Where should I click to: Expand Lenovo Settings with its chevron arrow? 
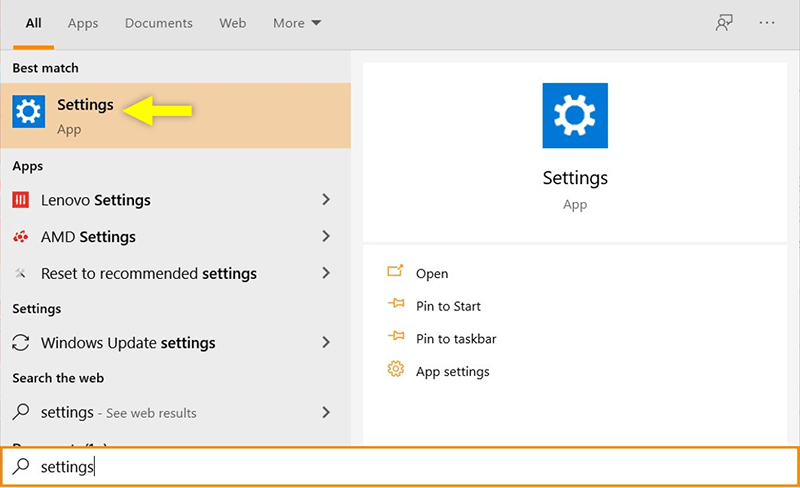point(325,200)
